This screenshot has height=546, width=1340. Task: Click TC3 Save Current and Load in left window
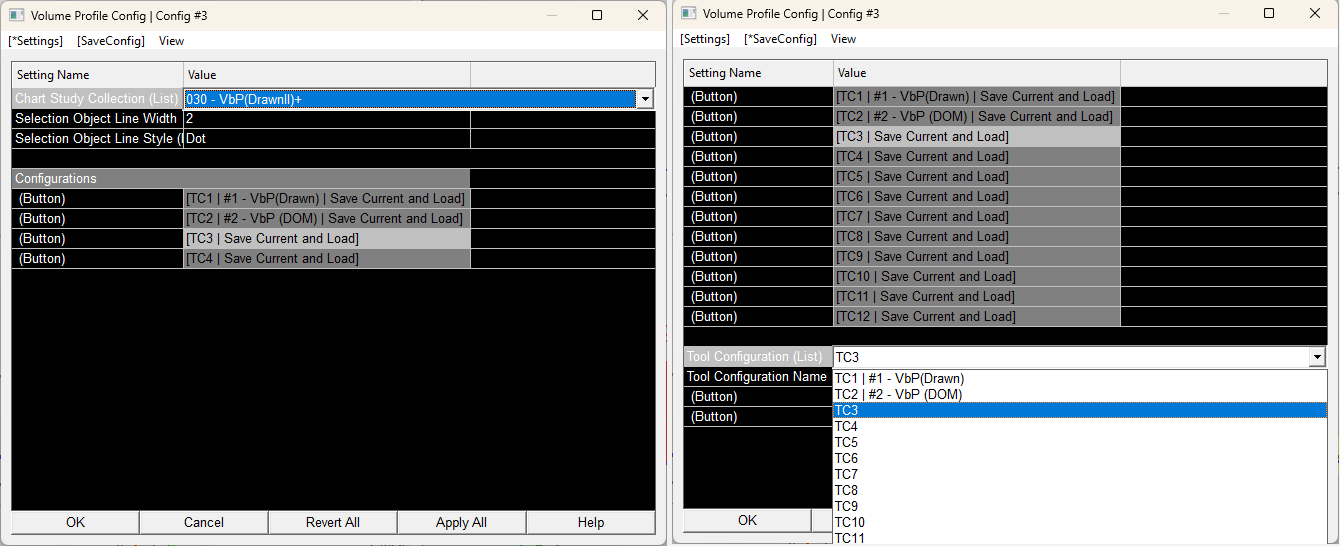point(327,239)
